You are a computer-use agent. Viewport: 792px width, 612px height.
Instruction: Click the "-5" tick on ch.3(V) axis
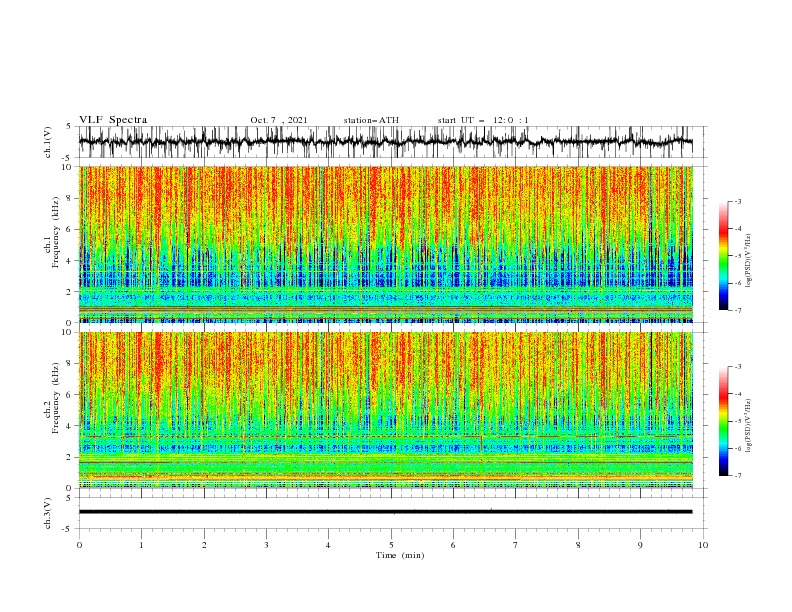pos(68,529)
